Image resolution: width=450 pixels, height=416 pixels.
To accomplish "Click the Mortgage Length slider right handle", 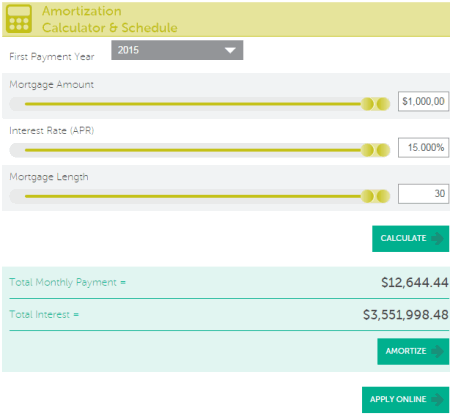I will [x=383, y=196].
